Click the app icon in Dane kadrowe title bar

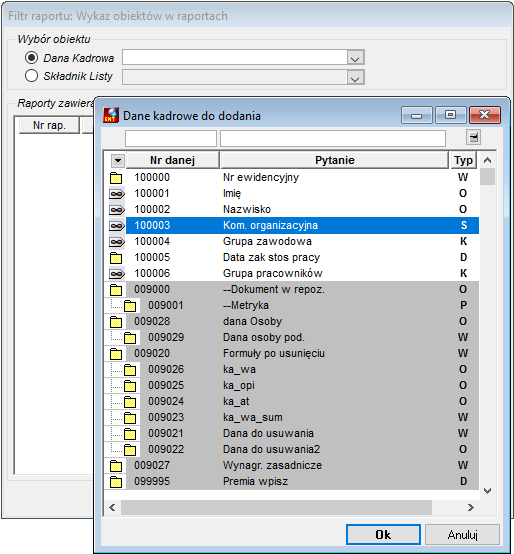(111, 115)
